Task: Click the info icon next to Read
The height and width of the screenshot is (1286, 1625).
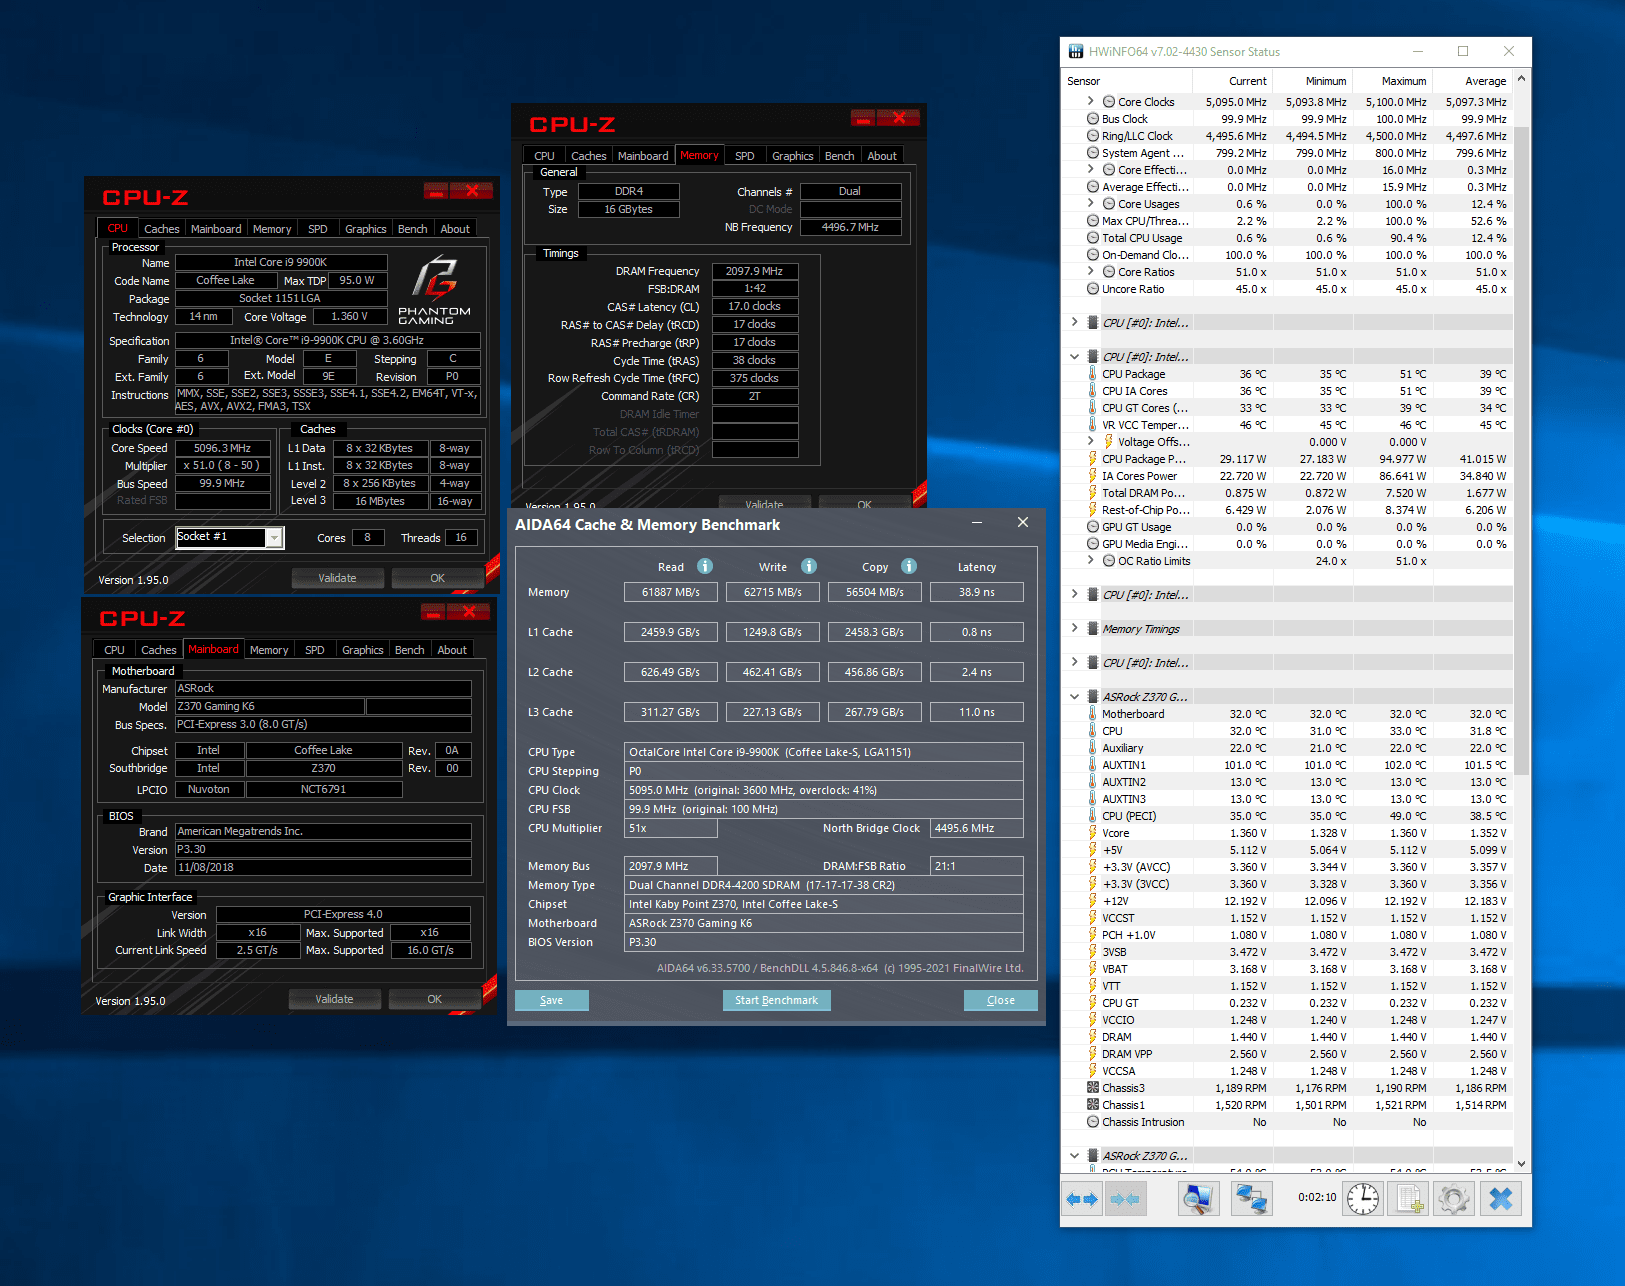Action: 705,566
